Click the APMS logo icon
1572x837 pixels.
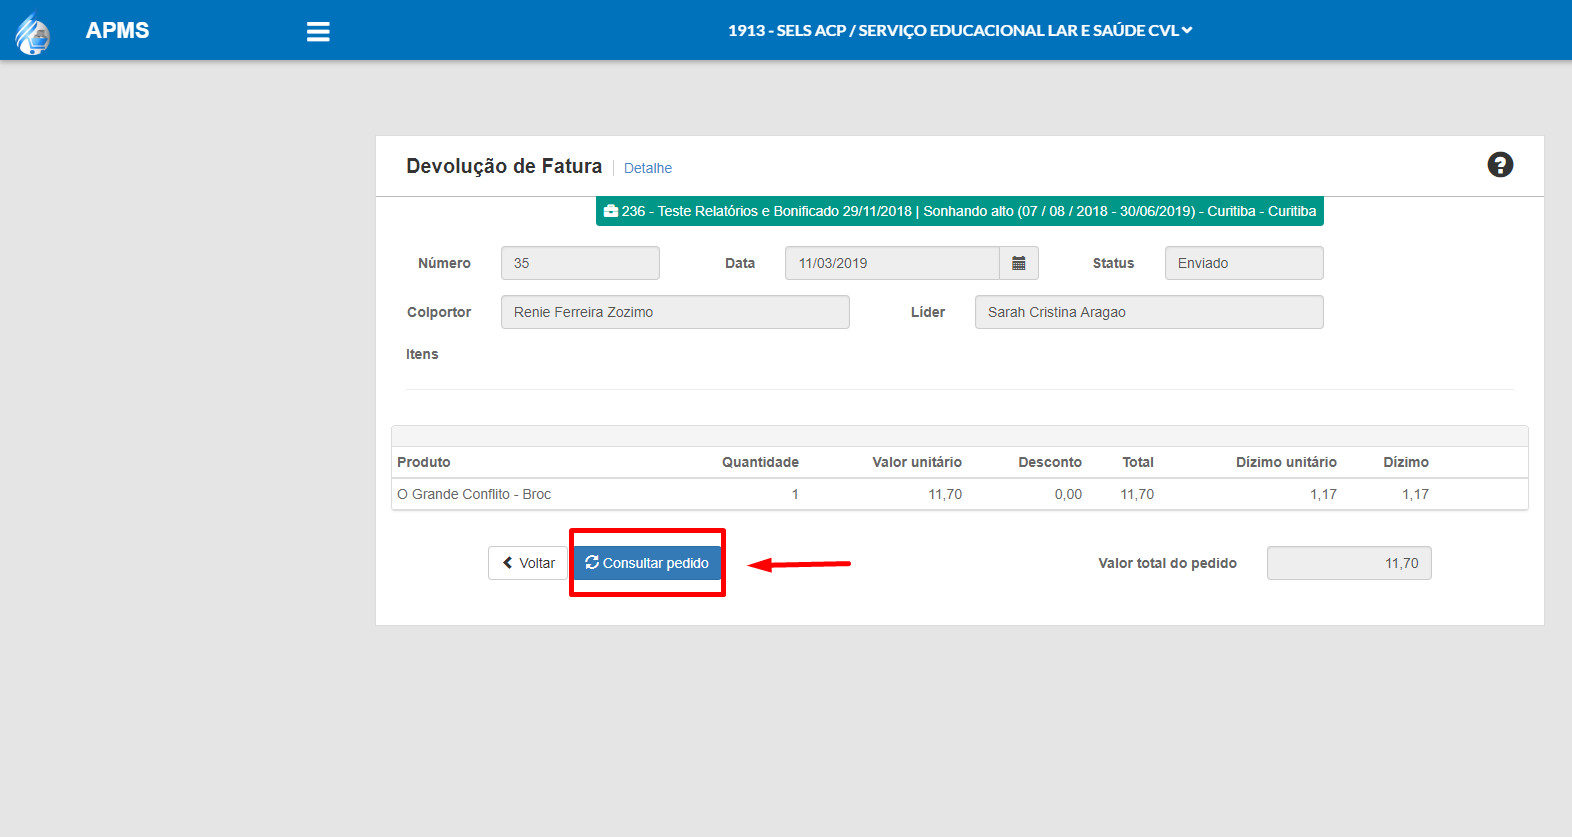pos(33,32)
